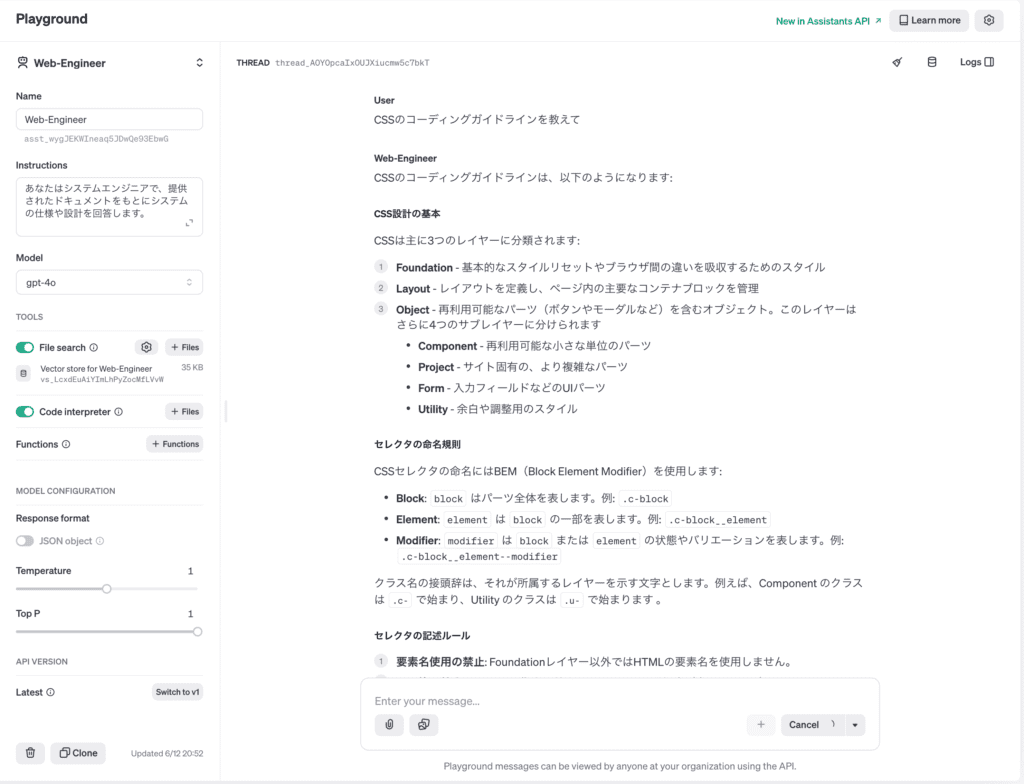Turn off Code interpreter toggle
The height and width of the screenshot is (784, 1024).
[25, 411]
